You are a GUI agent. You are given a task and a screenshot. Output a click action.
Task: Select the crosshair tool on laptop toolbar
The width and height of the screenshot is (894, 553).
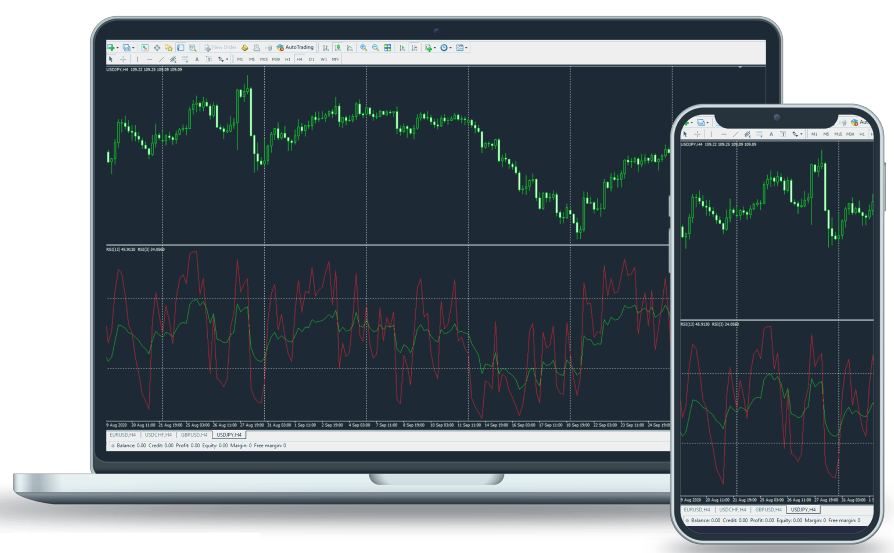pos(123,59)
